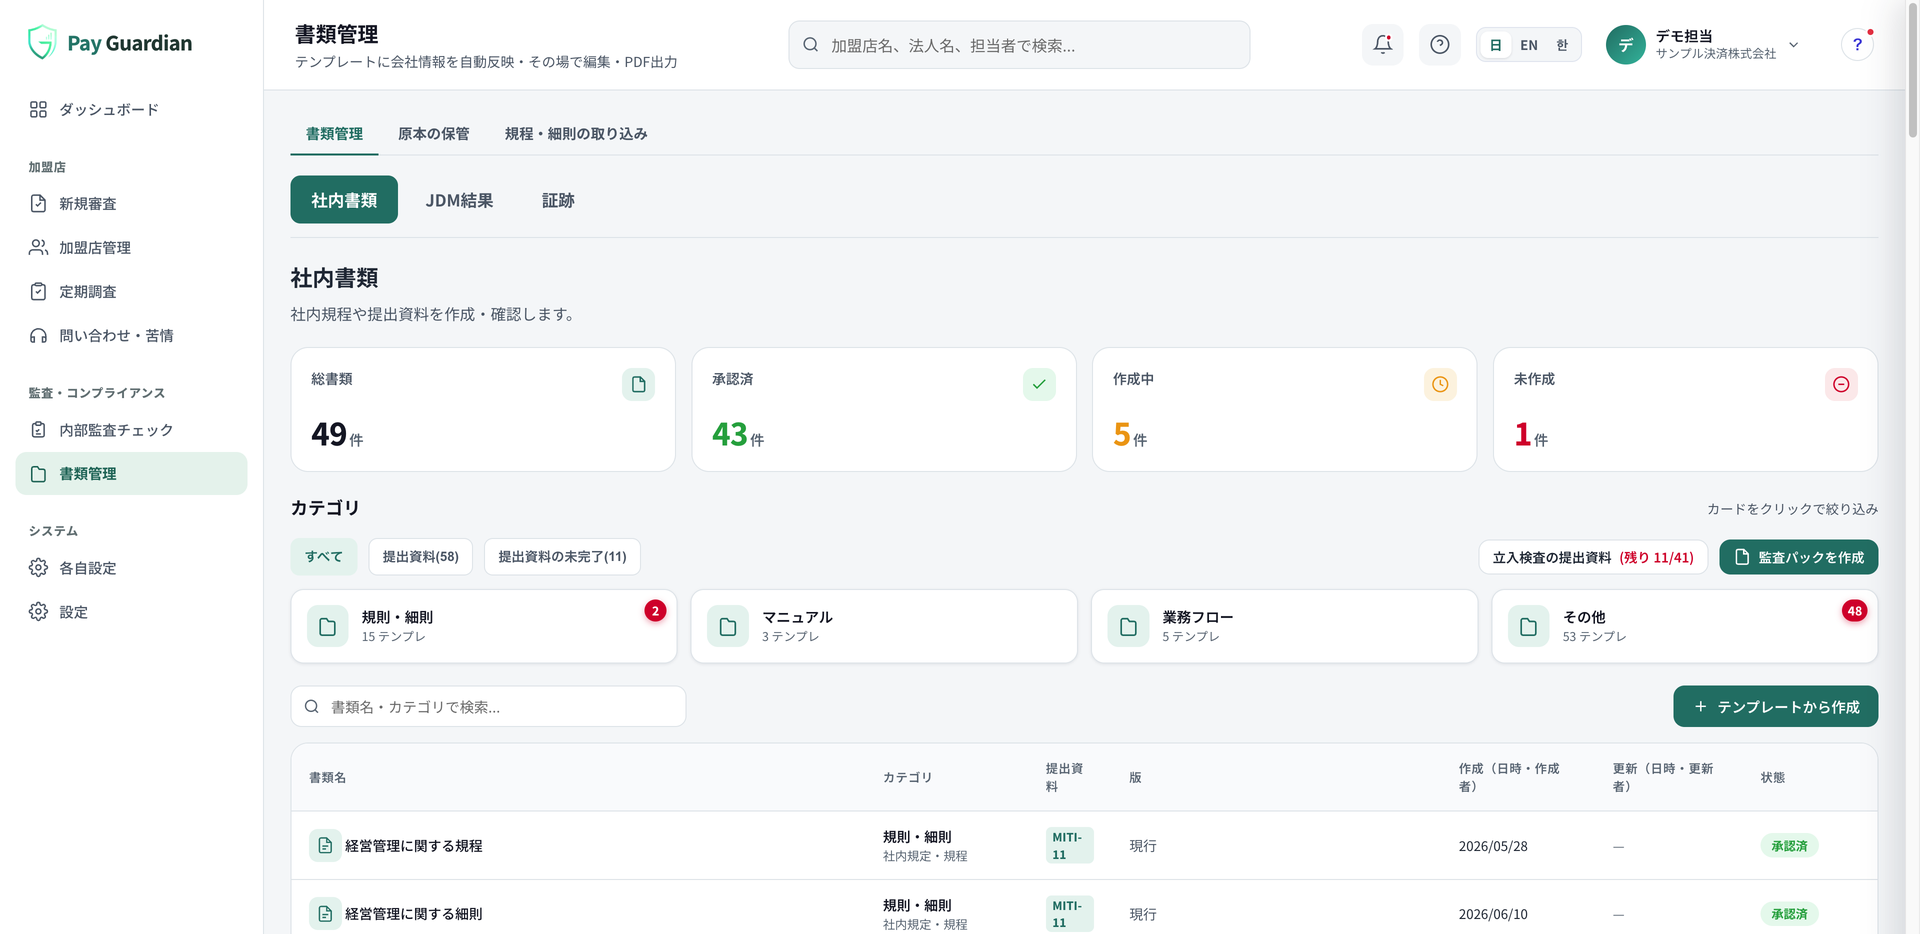This screenshot has width=1920, height=934.
Task: Click the 未作成 card minus icon
Action: (1841, 384)
